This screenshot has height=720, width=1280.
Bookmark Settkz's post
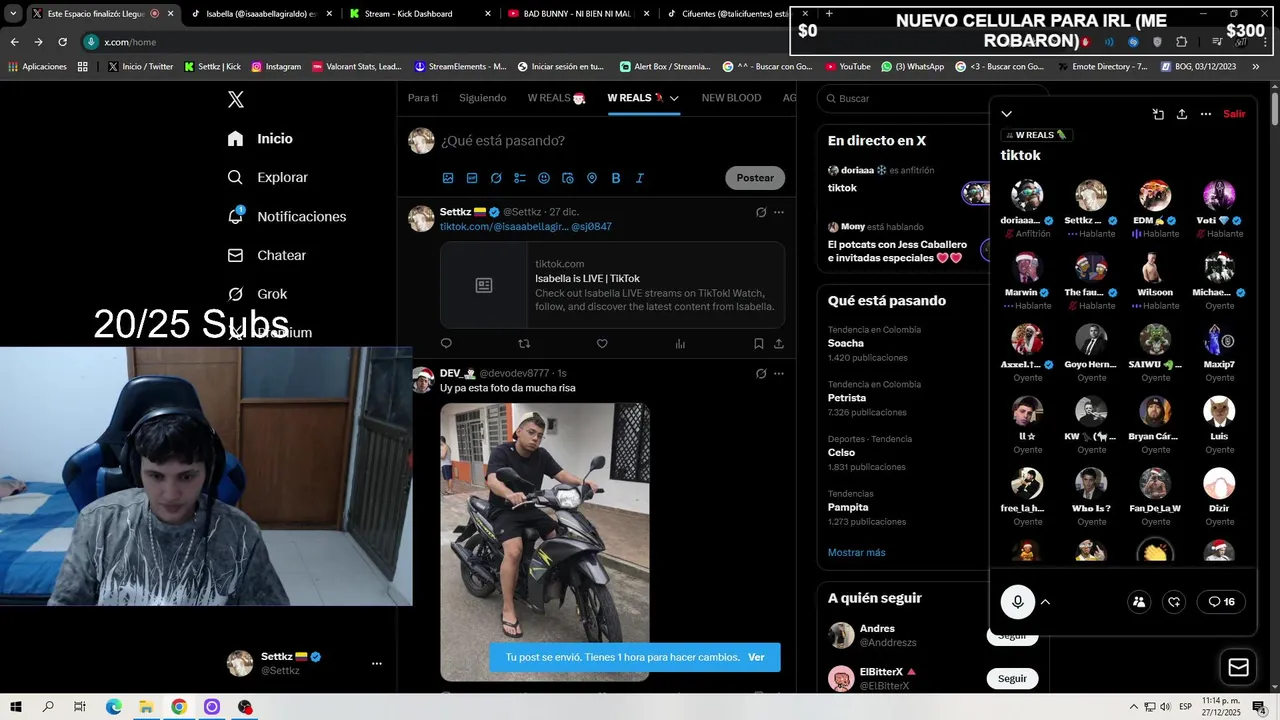coord(759,344)
